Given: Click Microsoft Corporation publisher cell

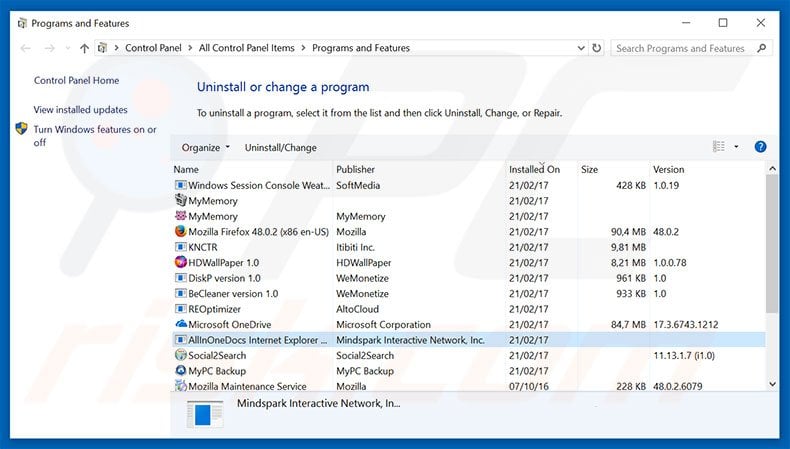Looking at the screenshot, I should [x=383, y=325].
